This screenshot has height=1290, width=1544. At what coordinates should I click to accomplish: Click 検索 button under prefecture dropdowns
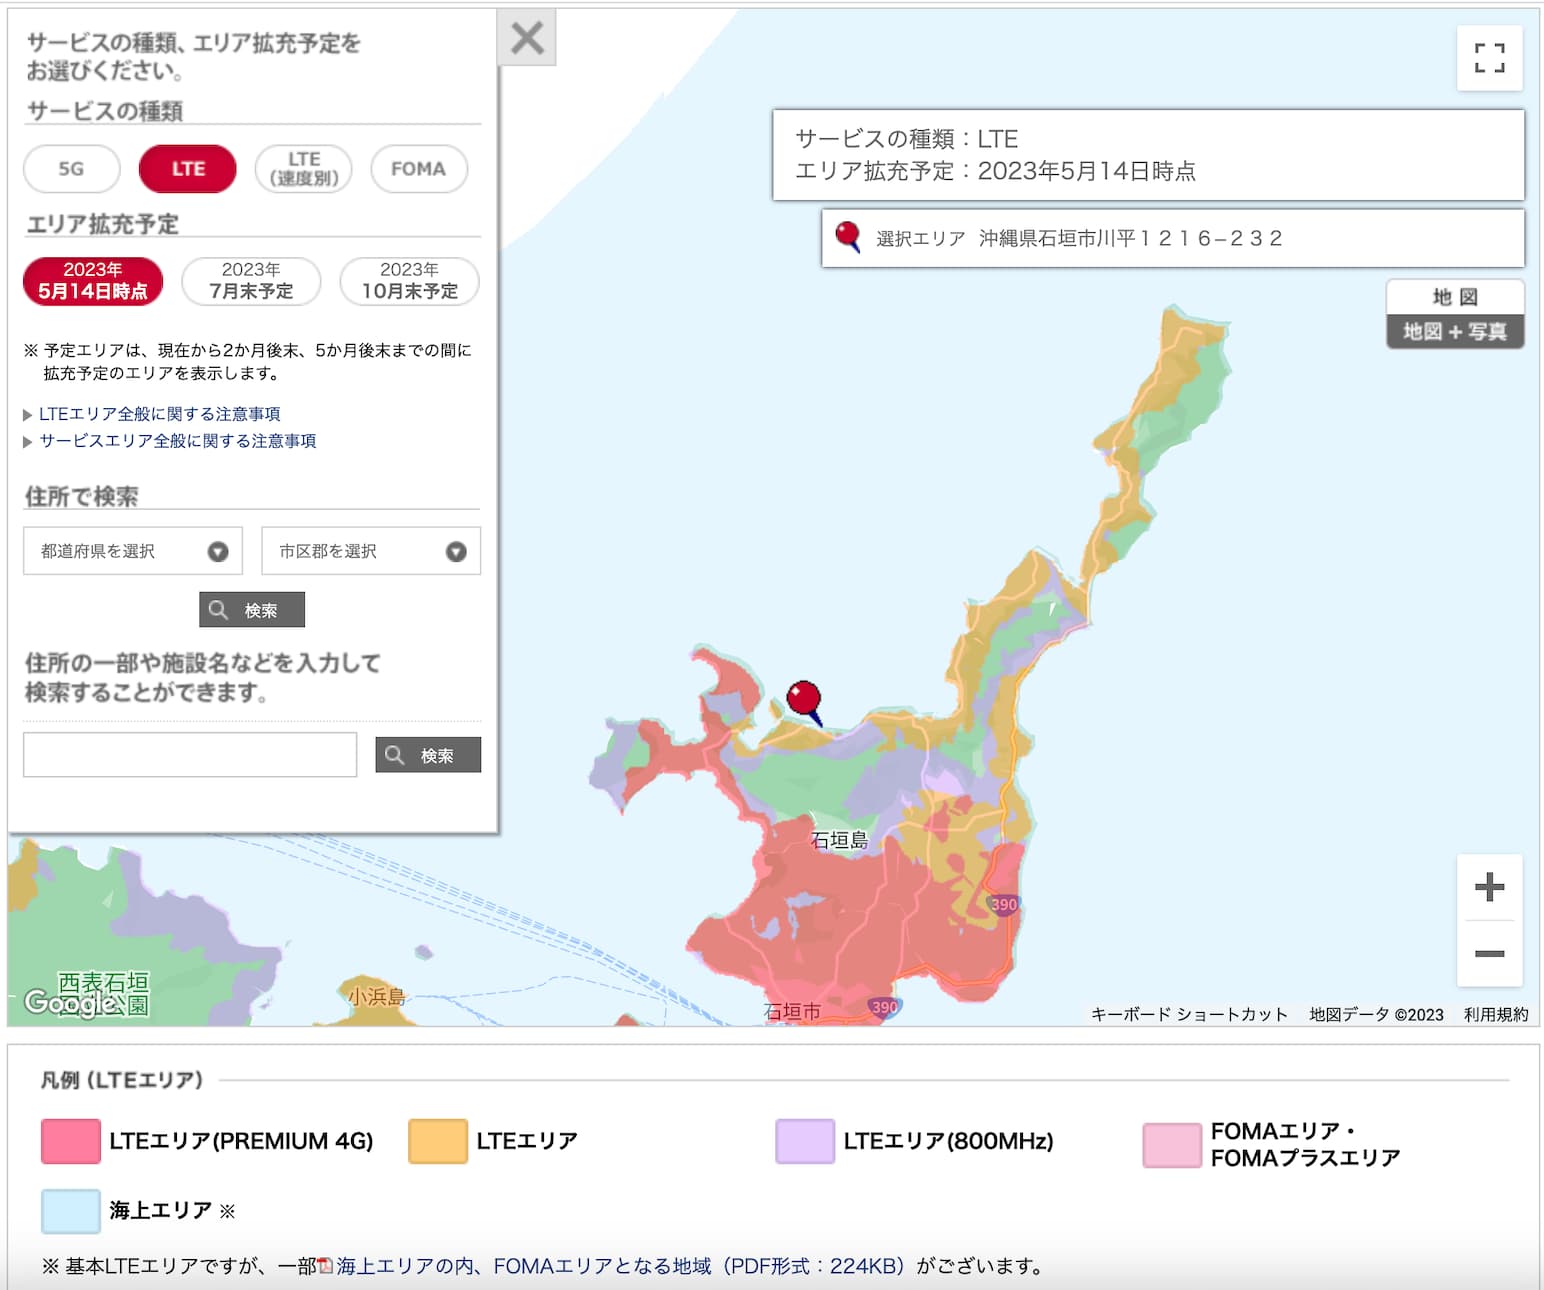click(x=252, y=610)
